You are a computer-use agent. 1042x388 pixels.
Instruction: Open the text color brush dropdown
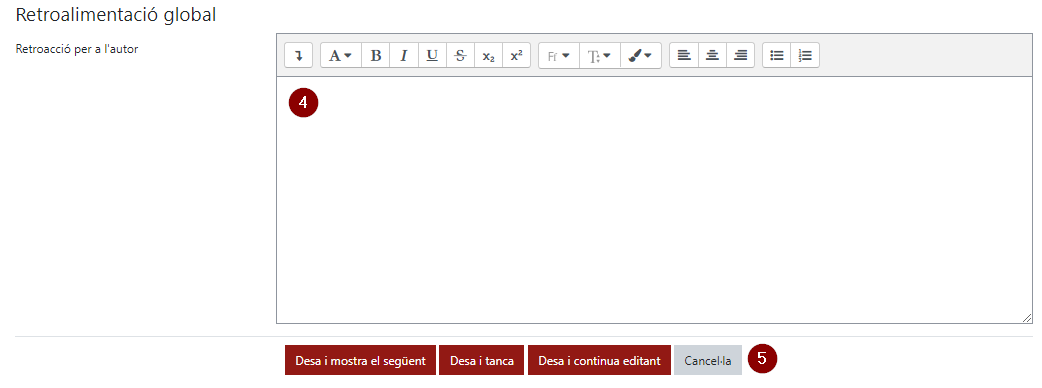pyautogui.click(x=641, y=56)
